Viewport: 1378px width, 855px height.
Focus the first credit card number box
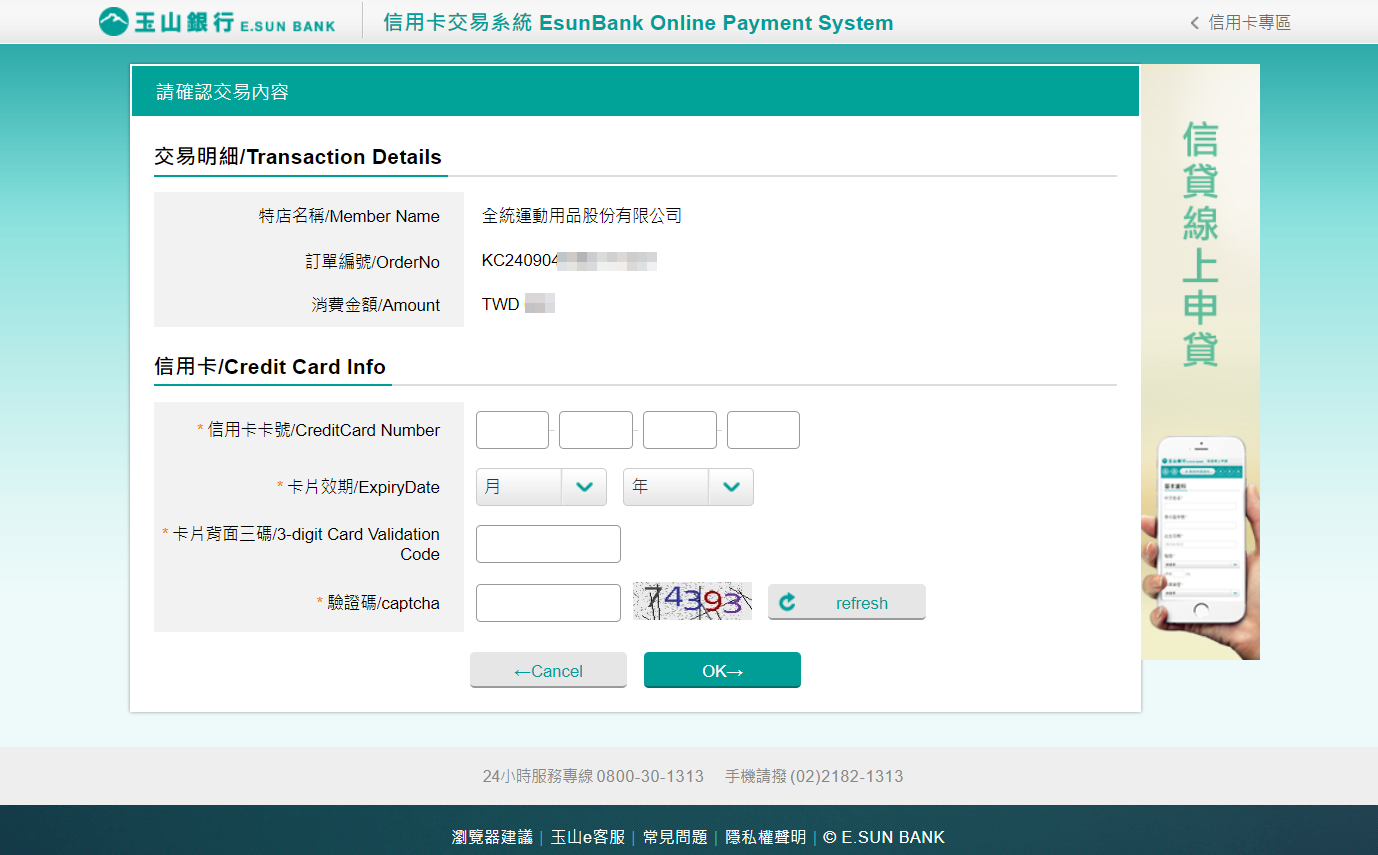[512, 430]
